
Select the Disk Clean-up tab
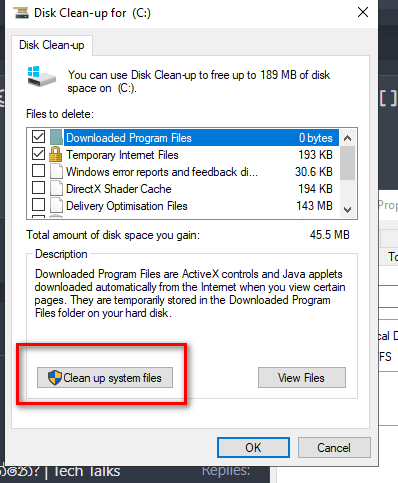[x=52, y=45]
